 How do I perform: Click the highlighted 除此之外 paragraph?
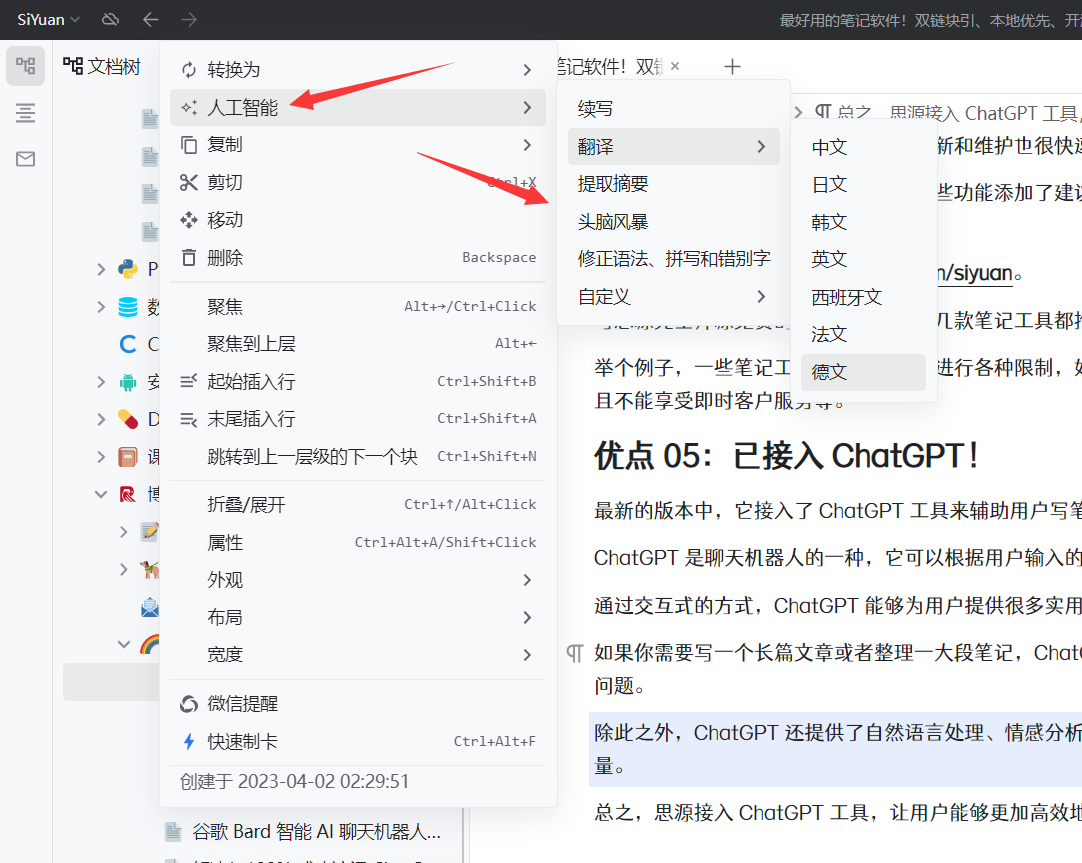click(835, 749)
